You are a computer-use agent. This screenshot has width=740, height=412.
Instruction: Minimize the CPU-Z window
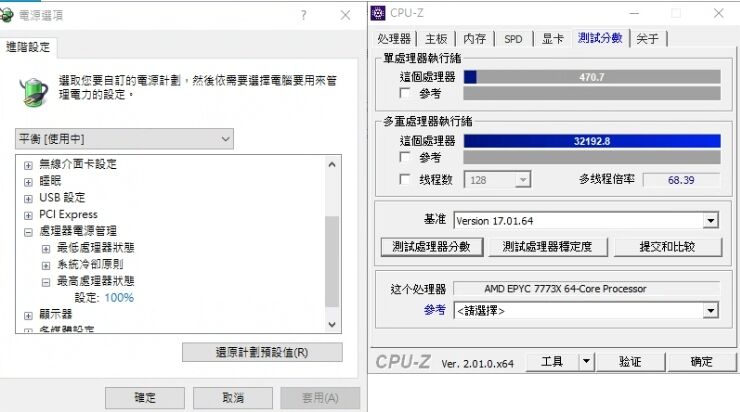pyautogui.click(x=634, y=13)
